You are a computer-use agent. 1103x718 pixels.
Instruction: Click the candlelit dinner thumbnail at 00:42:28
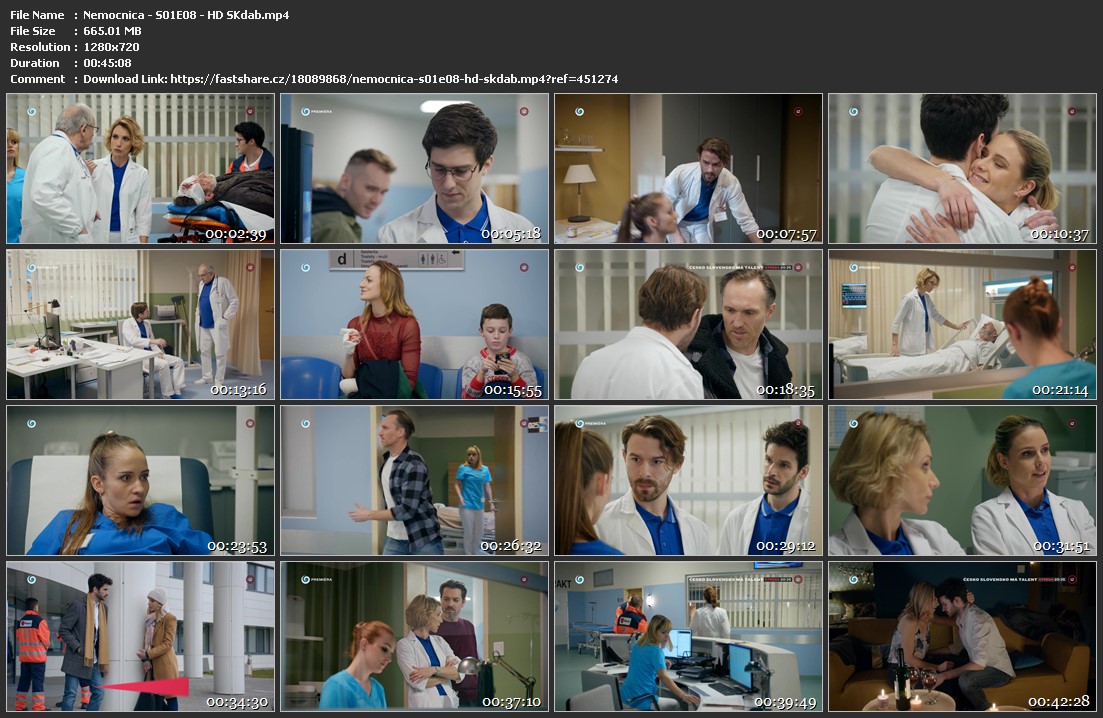pyautogui.click(x=962, y=637)
